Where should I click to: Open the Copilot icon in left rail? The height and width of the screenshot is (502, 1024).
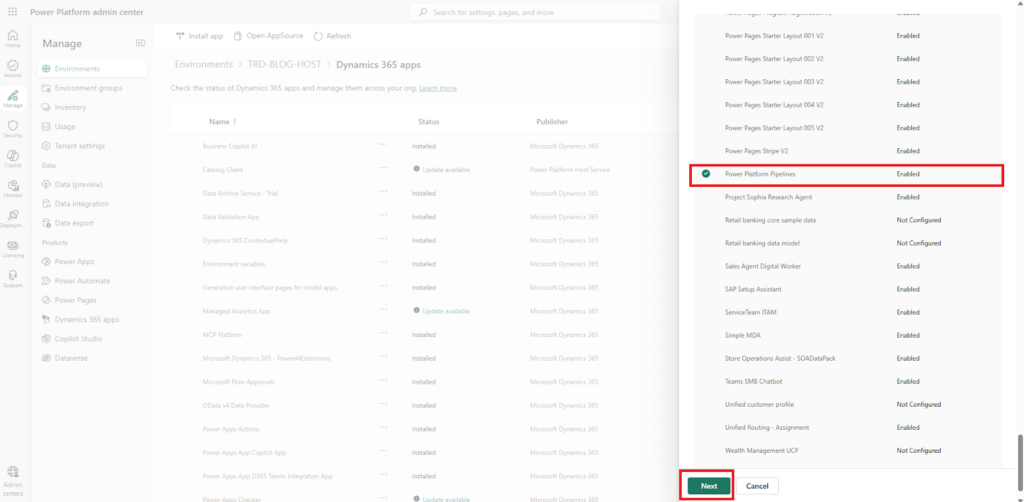tap(13, 155)
